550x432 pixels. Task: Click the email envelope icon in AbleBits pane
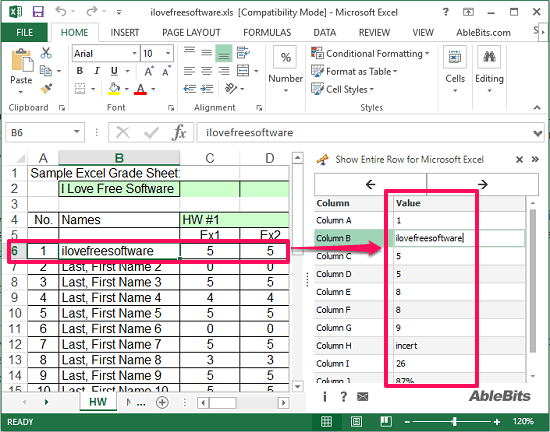363,397
